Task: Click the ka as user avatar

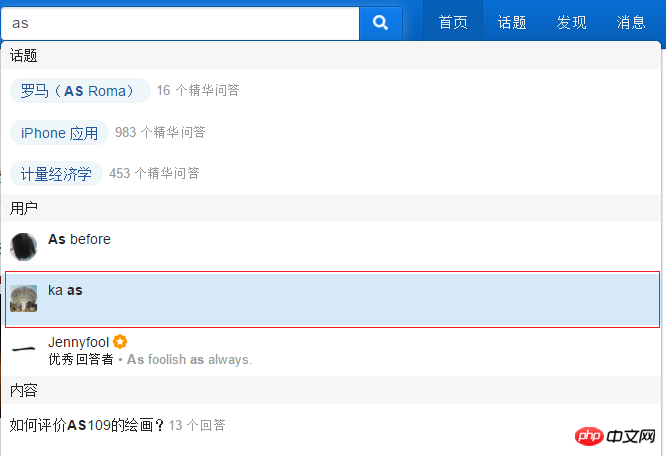Action: point(23,298)
